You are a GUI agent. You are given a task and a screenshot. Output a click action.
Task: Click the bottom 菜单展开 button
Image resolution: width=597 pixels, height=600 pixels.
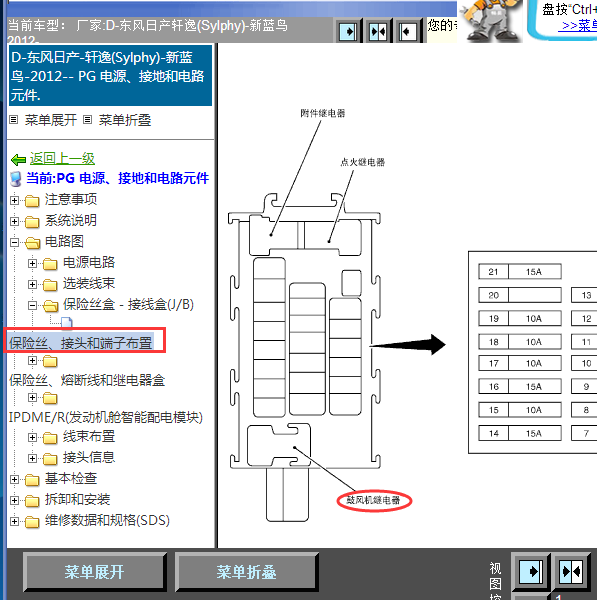tap(95, 572)
